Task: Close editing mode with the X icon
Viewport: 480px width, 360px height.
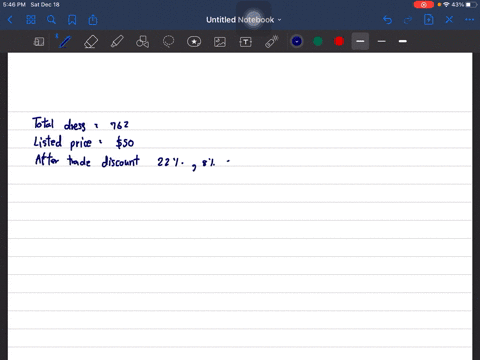Action: pos(449,20)
